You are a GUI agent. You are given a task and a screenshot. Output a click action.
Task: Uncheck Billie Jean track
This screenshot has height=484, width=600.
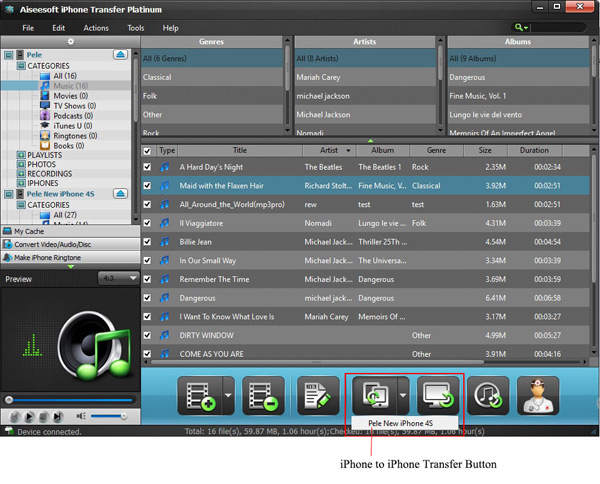click(147, 242)
